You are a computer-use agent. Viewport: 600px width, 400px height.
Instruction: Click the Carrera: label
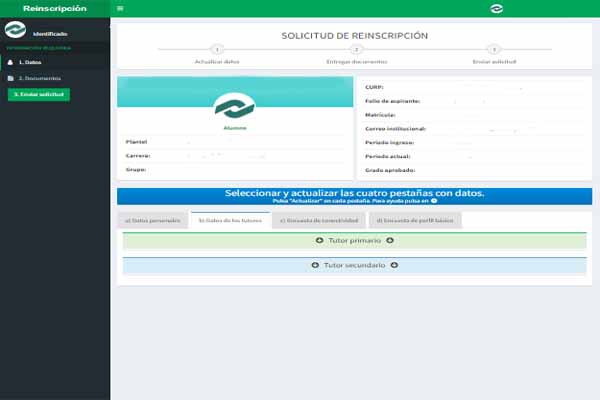coord(138,156)
